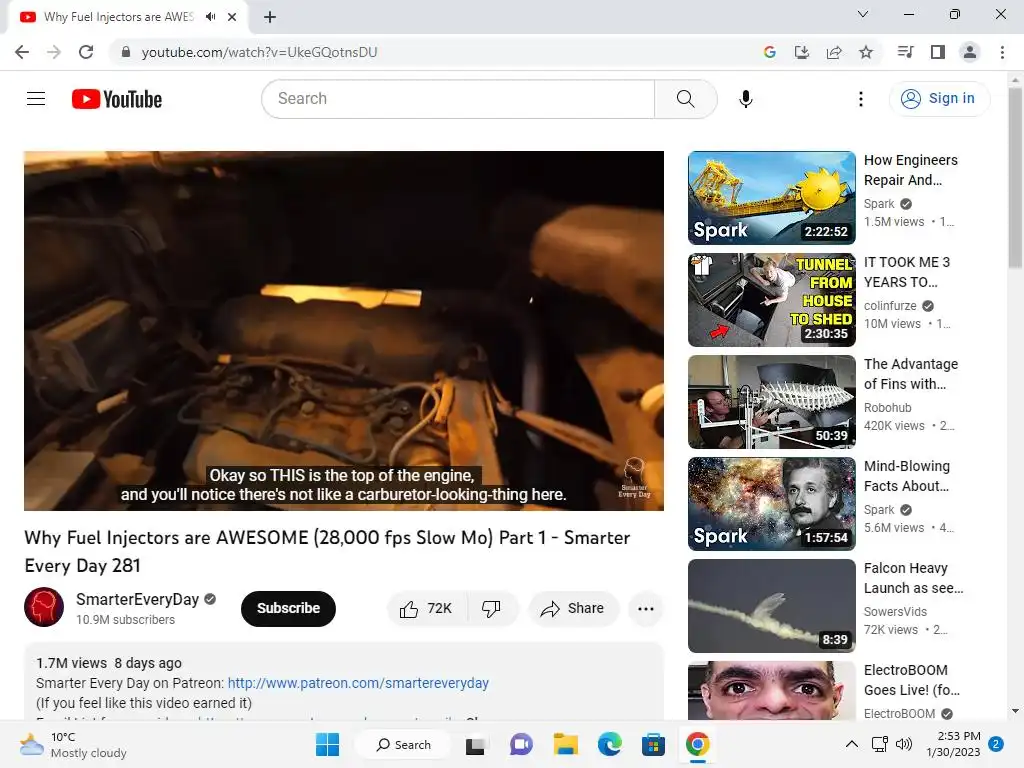Open 'ElectroBOOM Goes Live!' title
This screenshot has width=1024, height=768.
point(912,680)
